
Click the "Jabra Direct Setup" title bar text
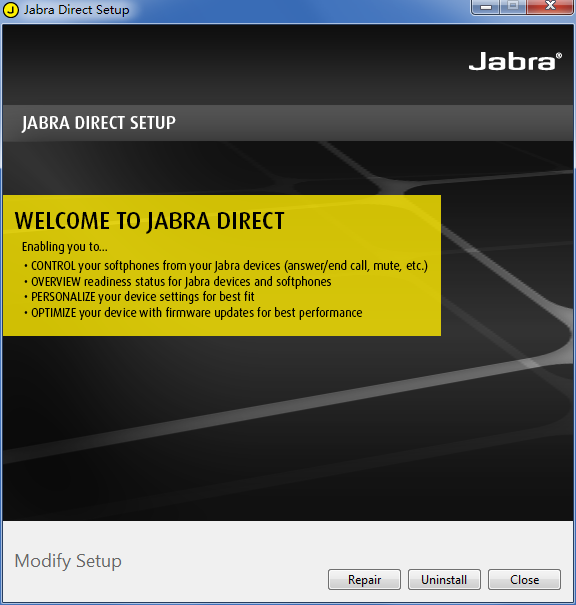(x=76, y=10)
